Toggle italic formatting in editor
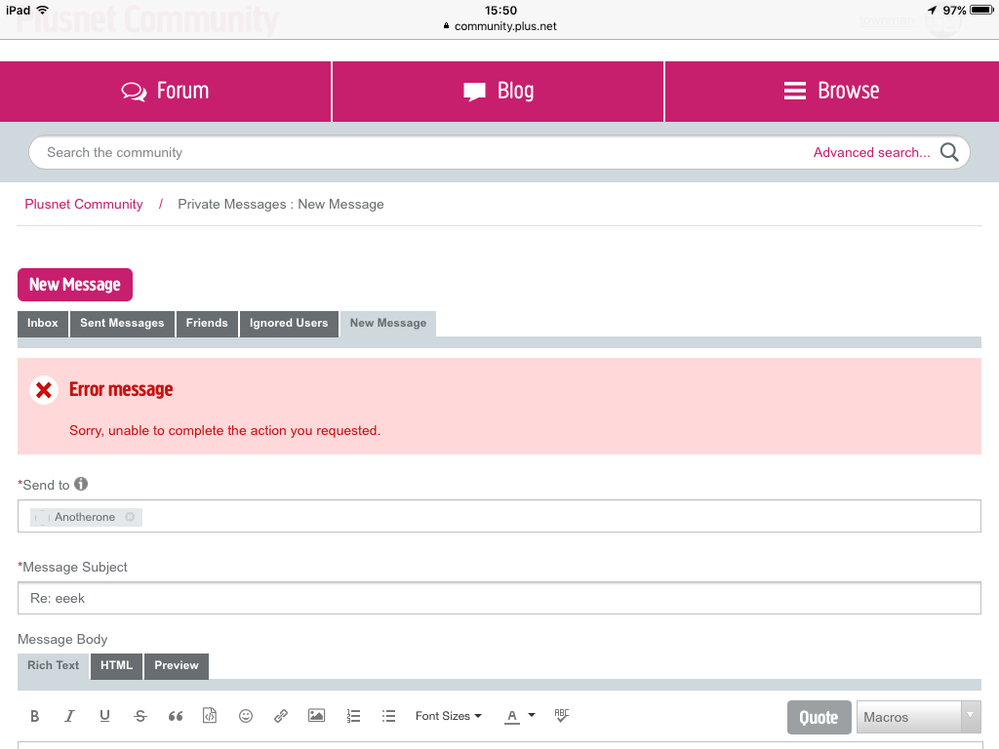999x749 pixels. [x=69, y=716]
